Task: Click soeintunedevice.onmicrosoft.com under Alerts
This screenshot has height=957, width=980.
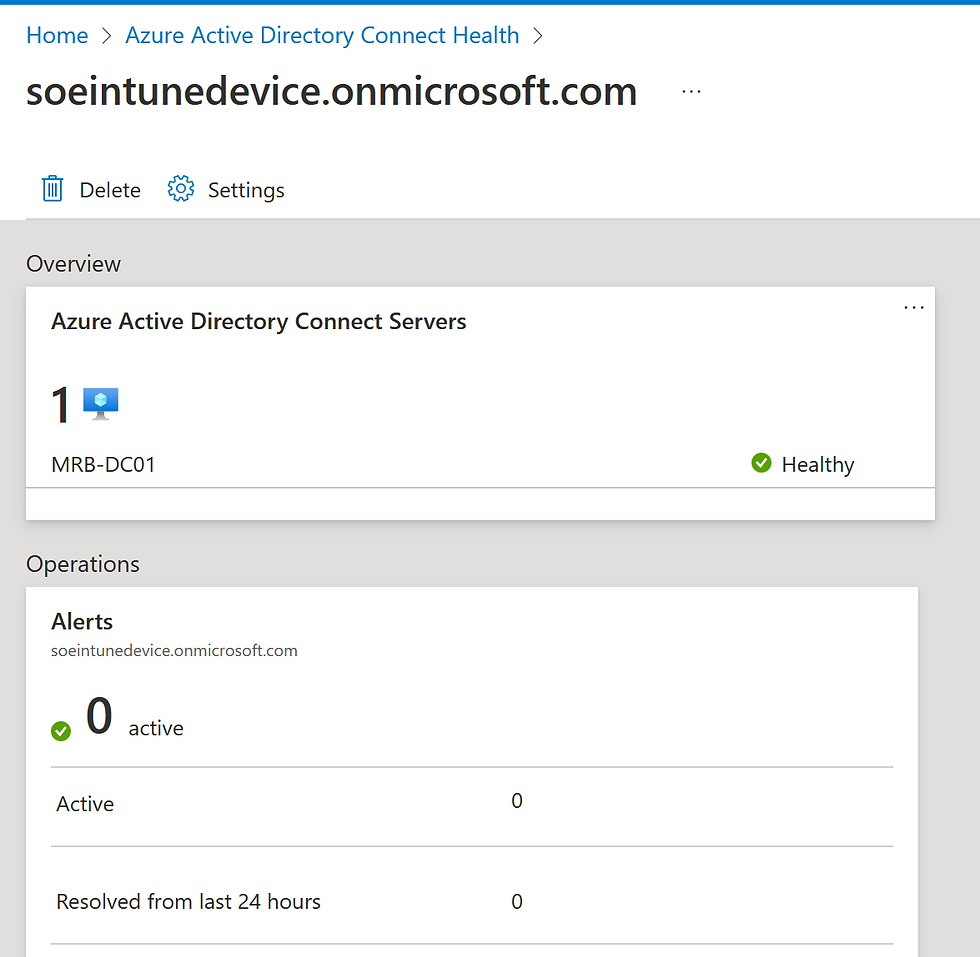Action: click(174, 651)
